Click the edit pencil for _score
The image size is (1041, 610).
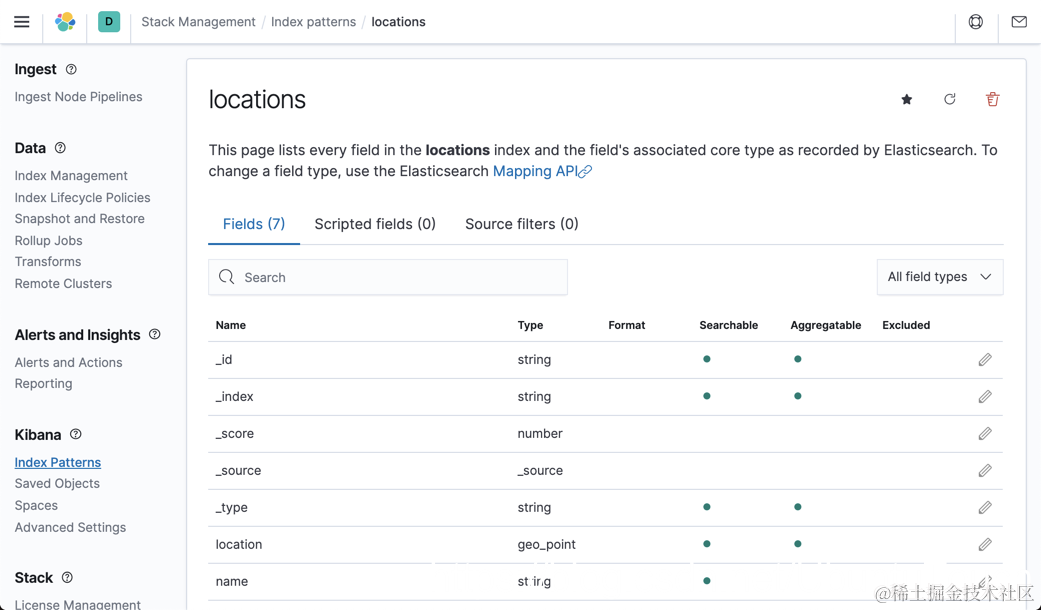click(x=985, y=433)
